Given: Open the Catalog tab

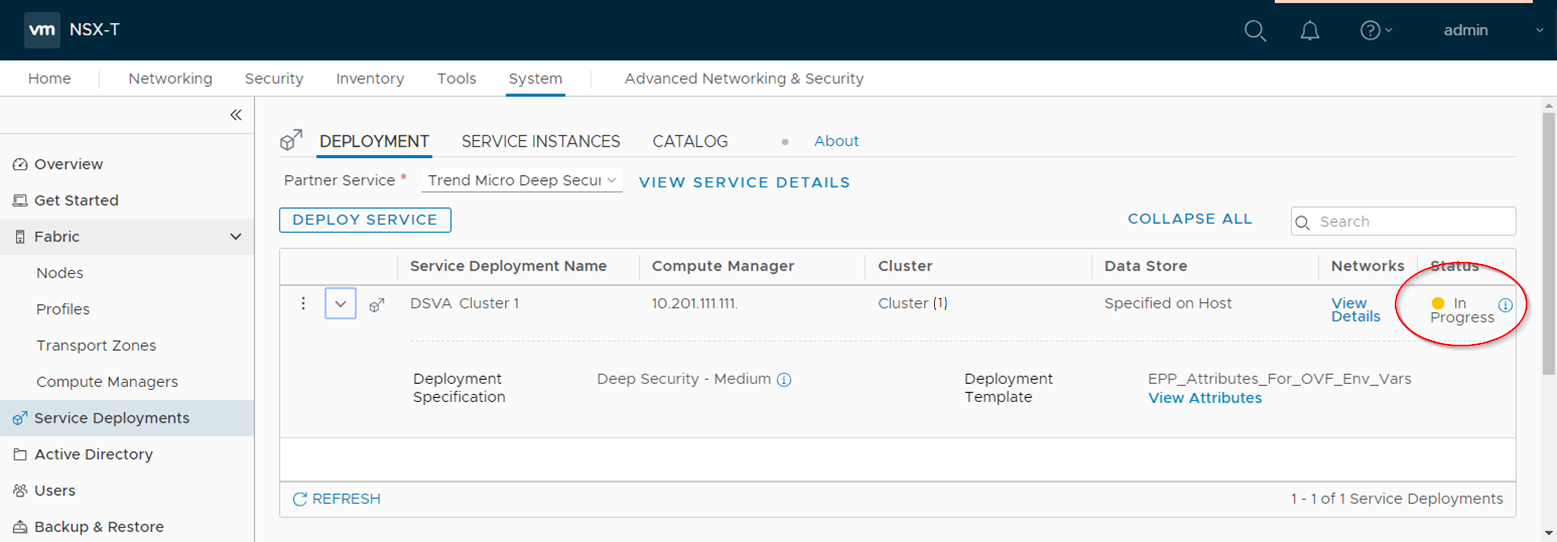Looking at the screenshot, I should (x=690, y=142).
